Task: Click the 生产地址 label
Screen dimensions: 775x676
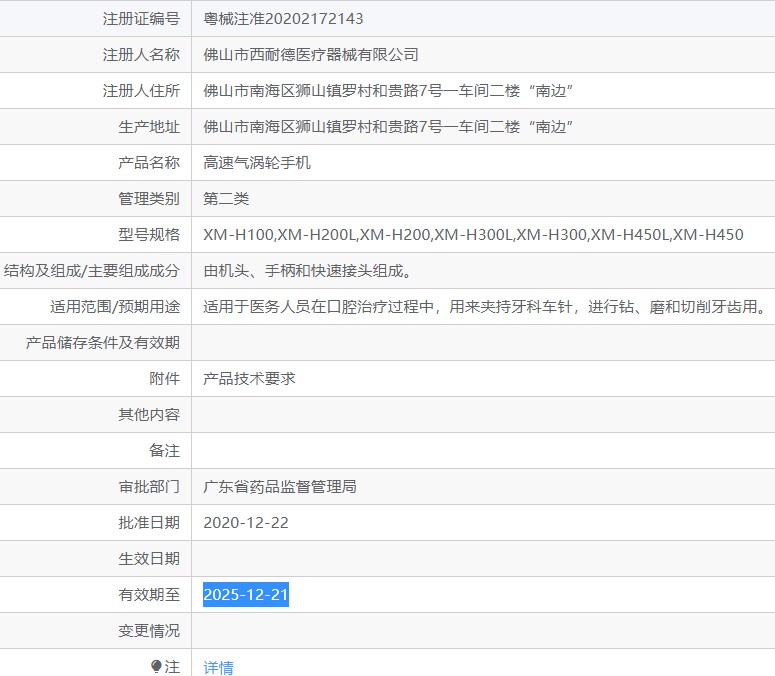Action: [149, 127]
